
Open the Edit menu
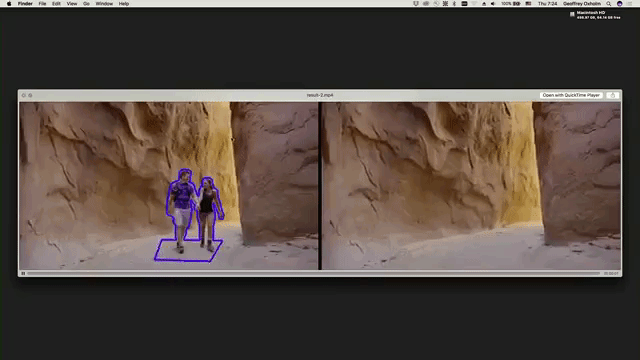click(x=56, y=4)
